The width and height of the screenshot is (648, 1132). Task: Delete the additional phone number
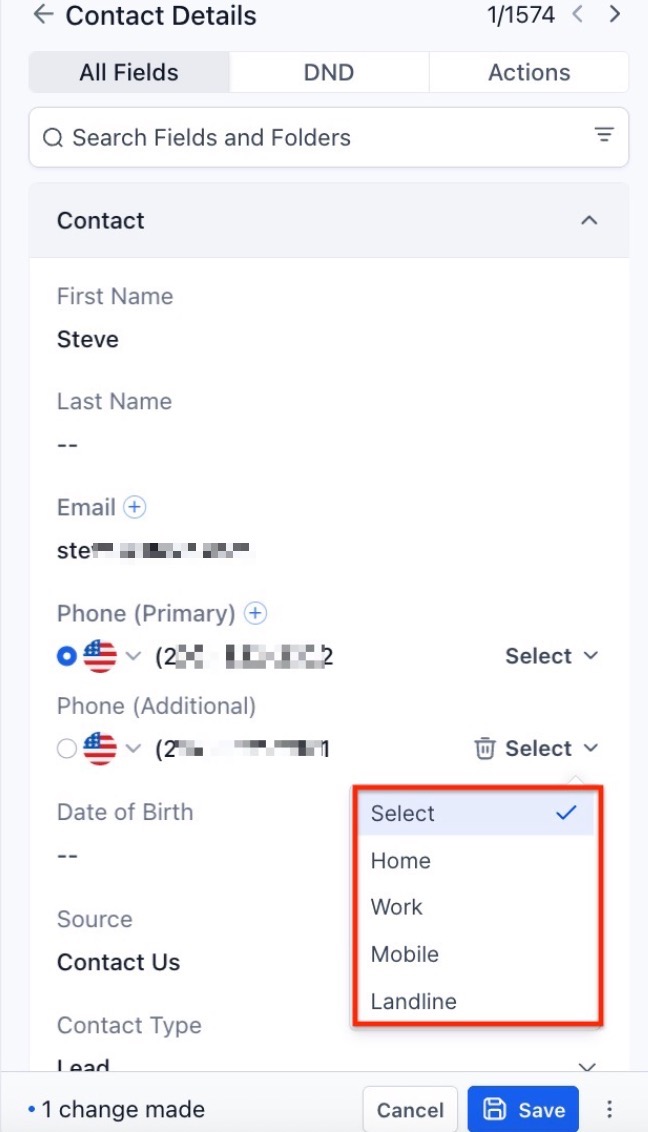pyautogui.click(x=485, y=748)
